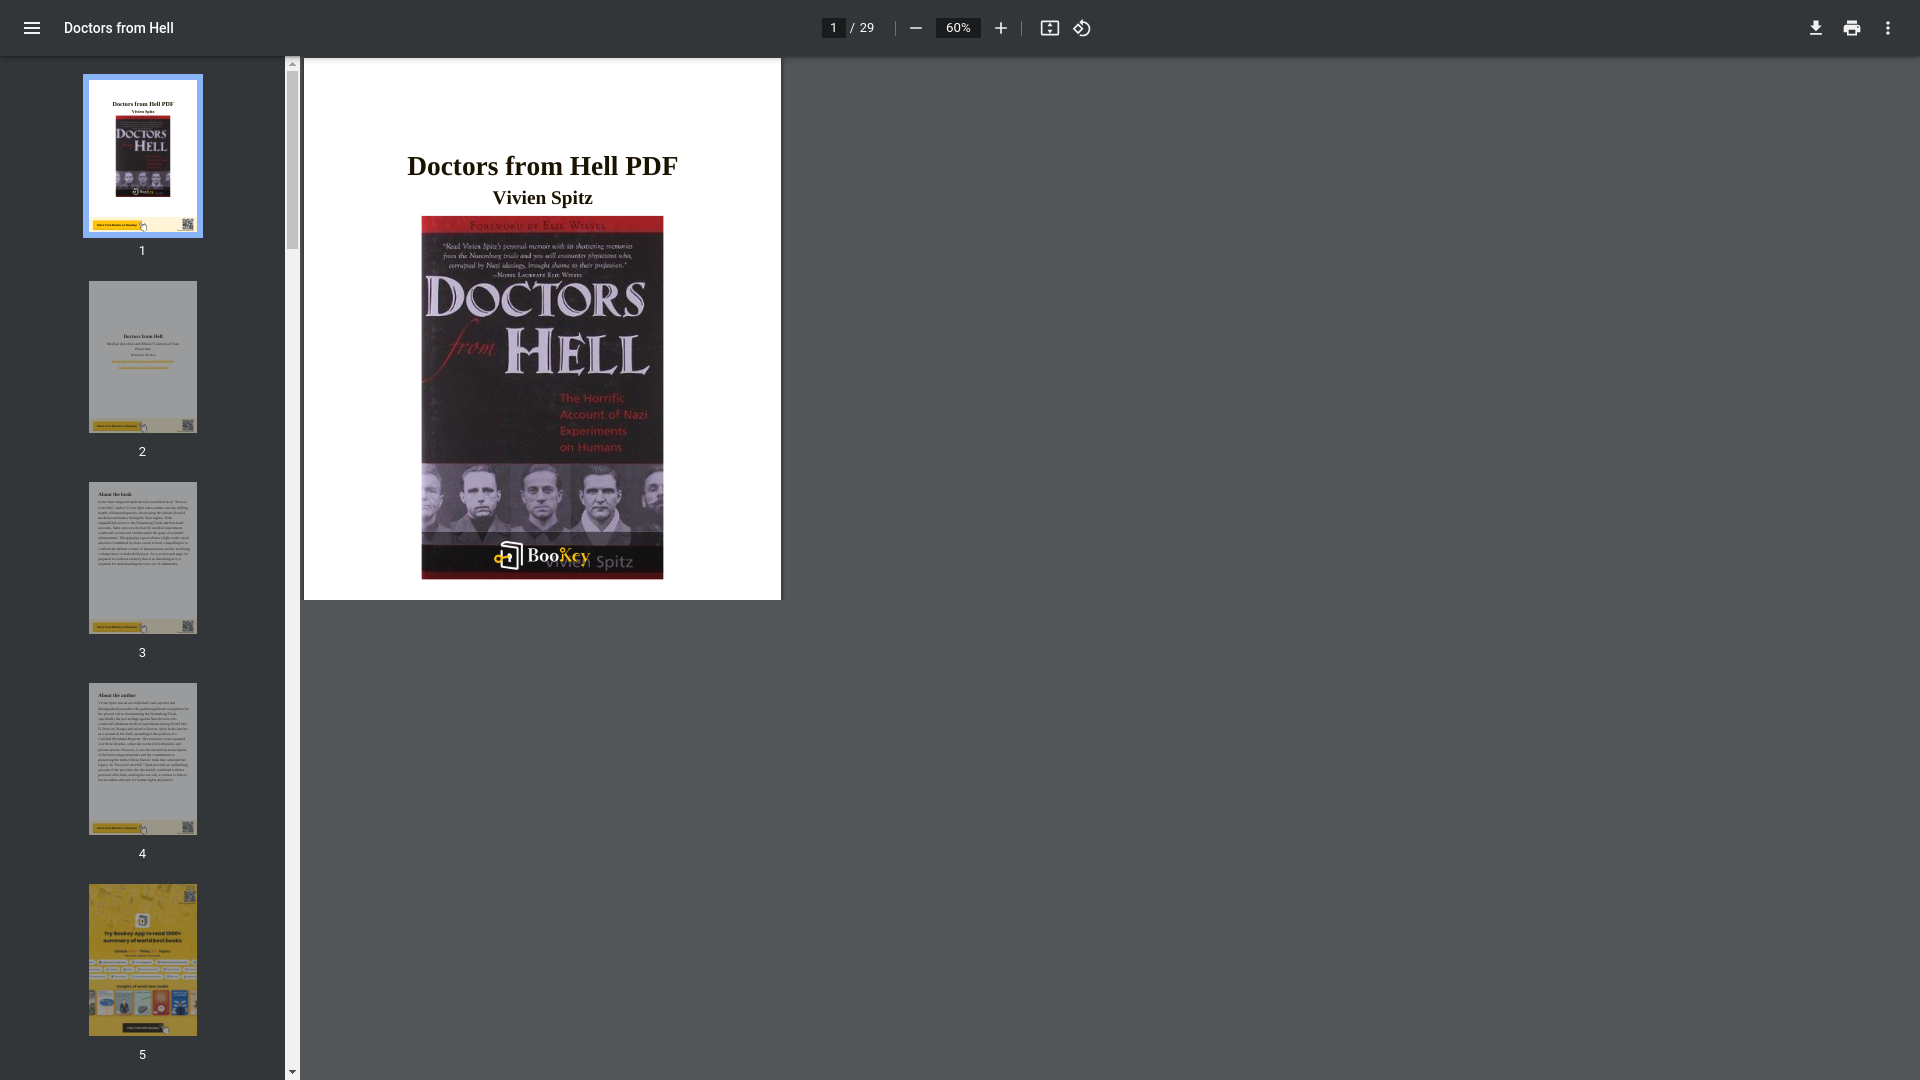Click the zoom out minus icon
The image size is (1920, 1080).
(x=915, y=28)
